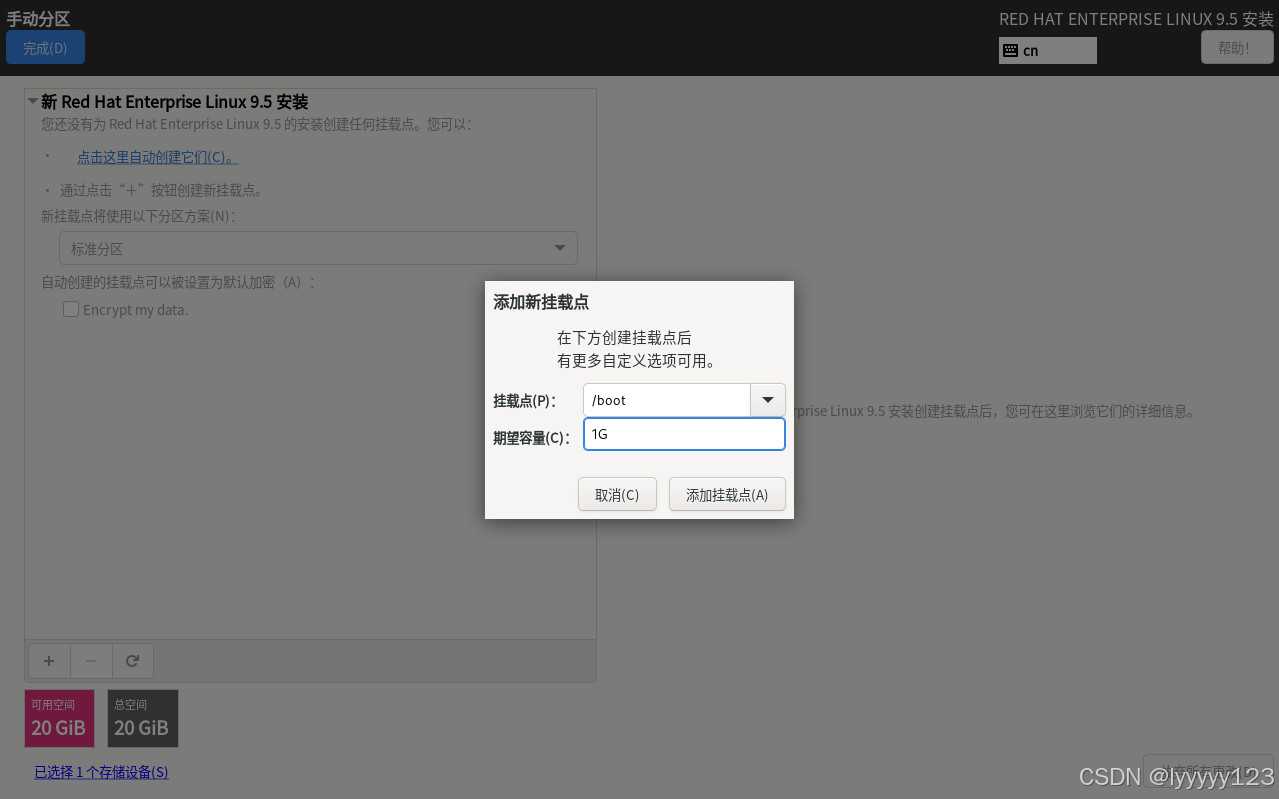The width and height of the screenshot is (1279, 799).
Task: Open the 已选择 1 个存储设备 link
Action: [x=100, y=772]
